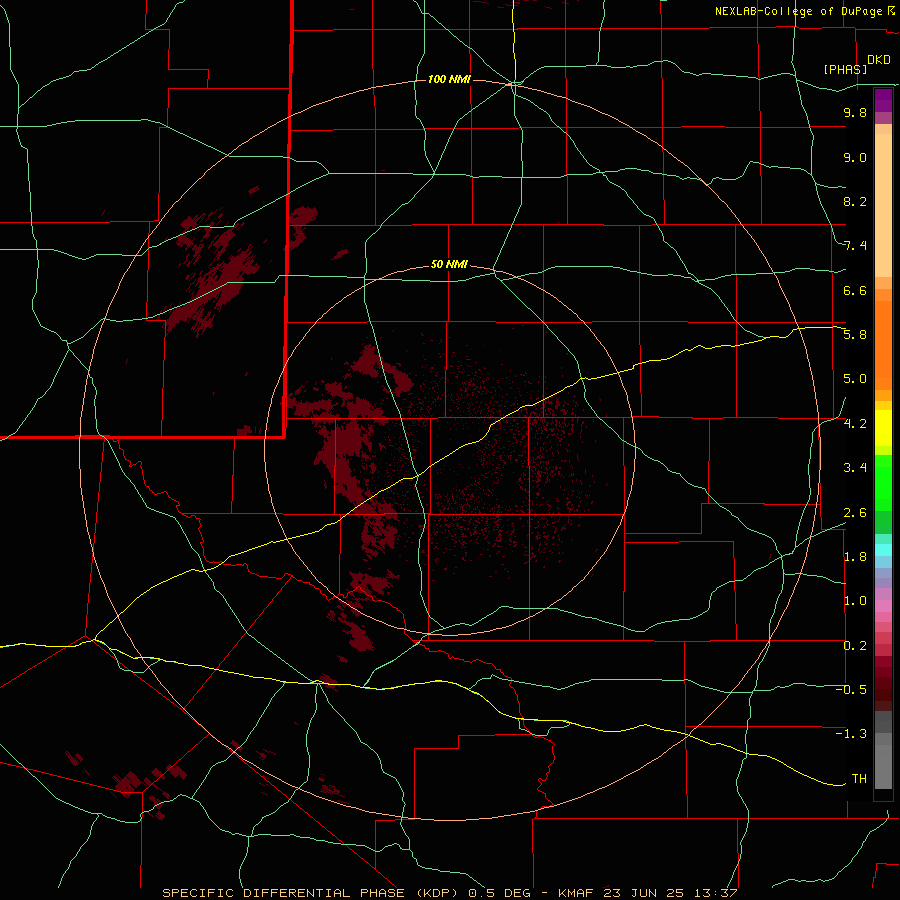Viewport: 900px width, 900px height.
Task: Pick the large orange color bar segment
Action: pyautogui.click(x=883, y=346)
